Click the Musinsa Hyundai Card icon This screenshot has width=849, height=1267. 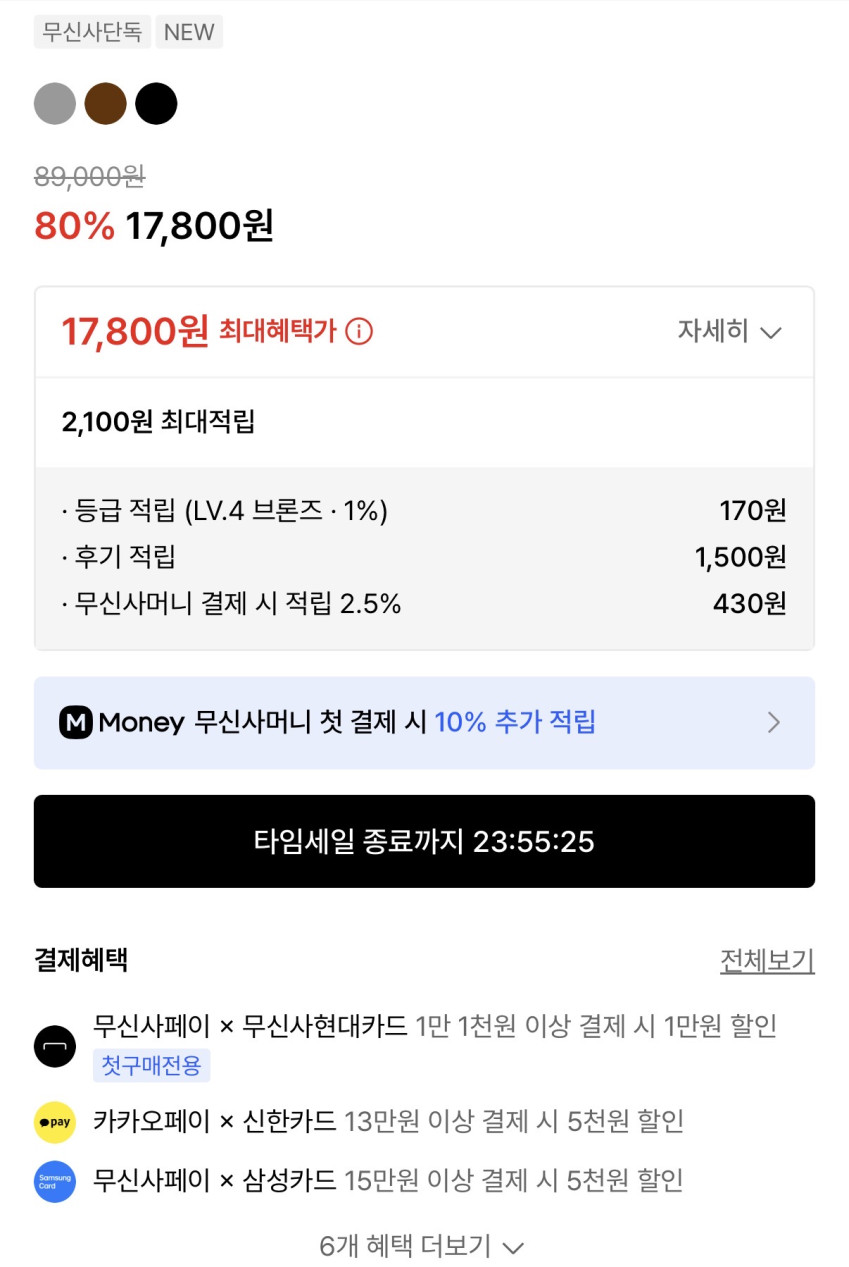(x=55, y=1047)
